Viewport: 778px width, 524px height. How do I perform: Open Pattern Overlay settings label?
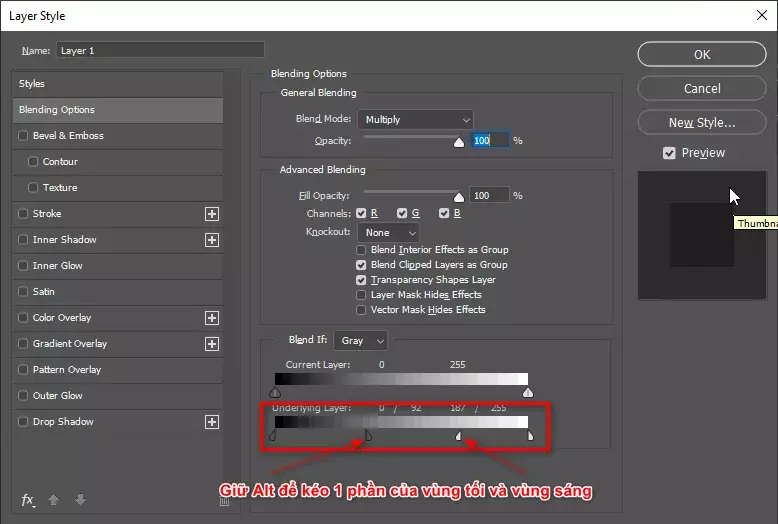(x=67, y=370)
